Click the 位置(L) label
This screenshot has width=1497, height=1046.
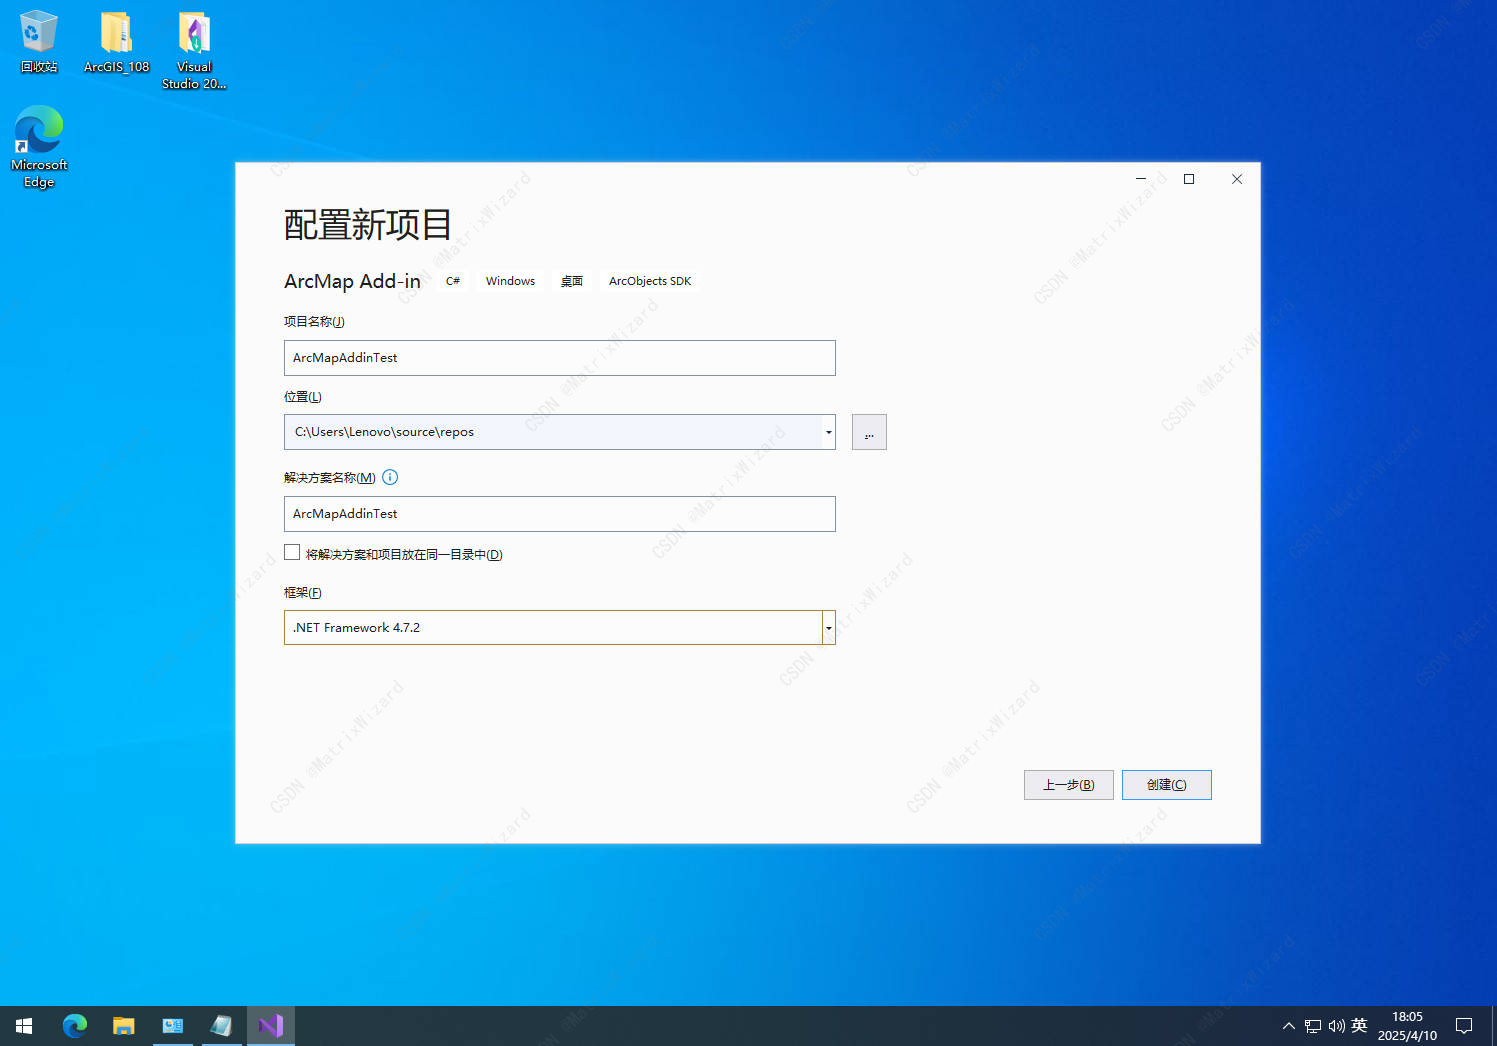point(303,396)
